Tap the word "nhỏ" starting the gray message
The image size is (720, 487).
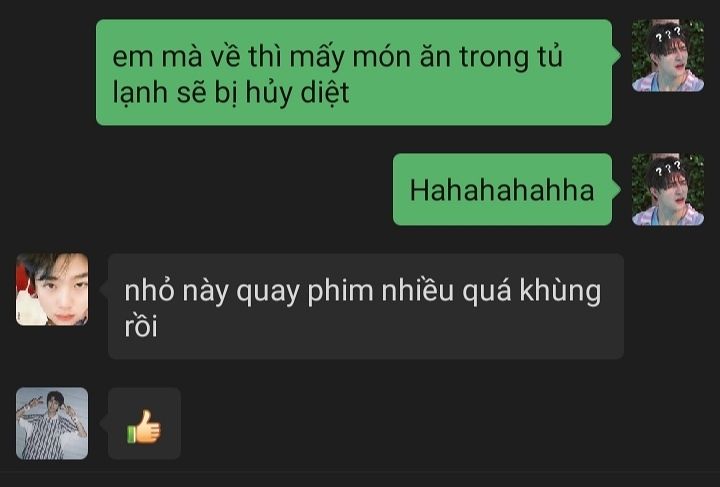(149, 291)
